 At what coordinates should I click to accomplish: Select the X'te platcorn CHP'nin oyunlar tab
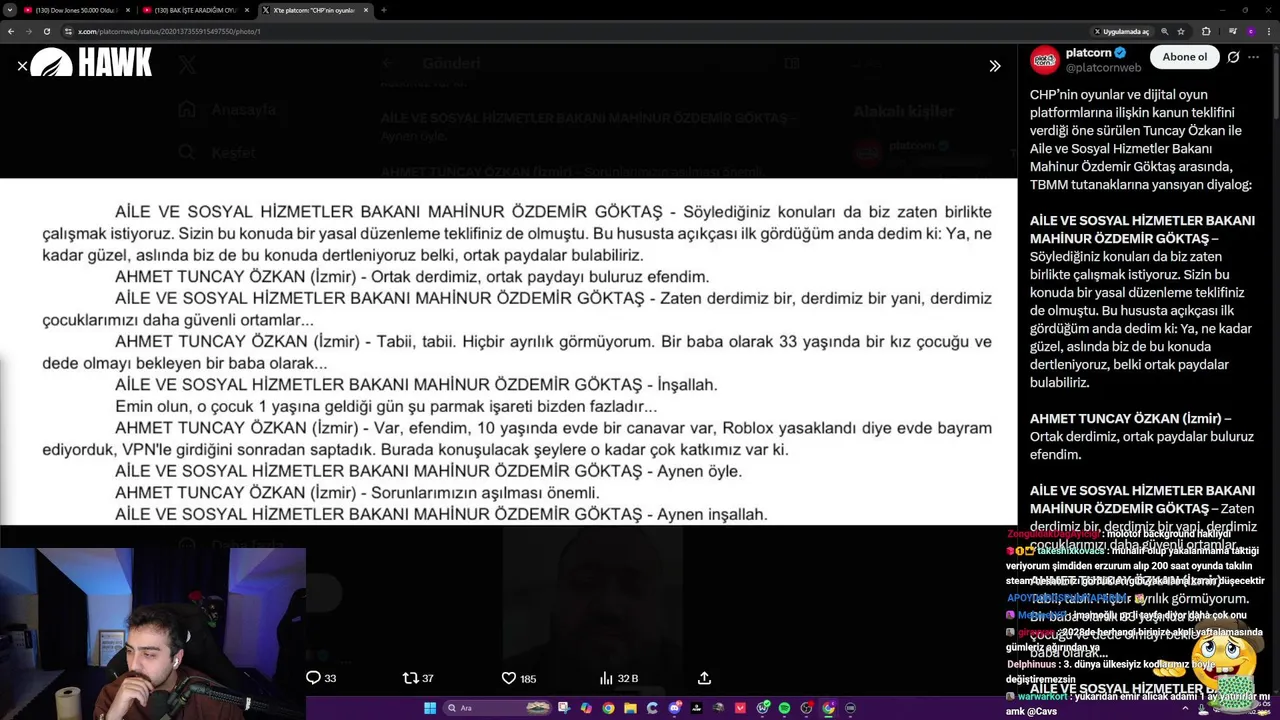click(x=314, y=10)
